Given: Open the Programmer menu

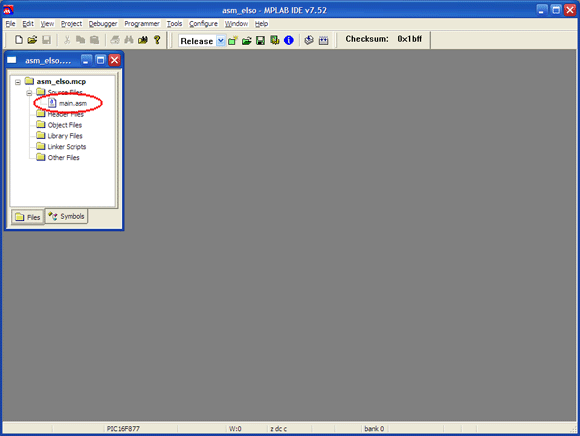Looking at the screenshot, I should click(x=142, y=24).
